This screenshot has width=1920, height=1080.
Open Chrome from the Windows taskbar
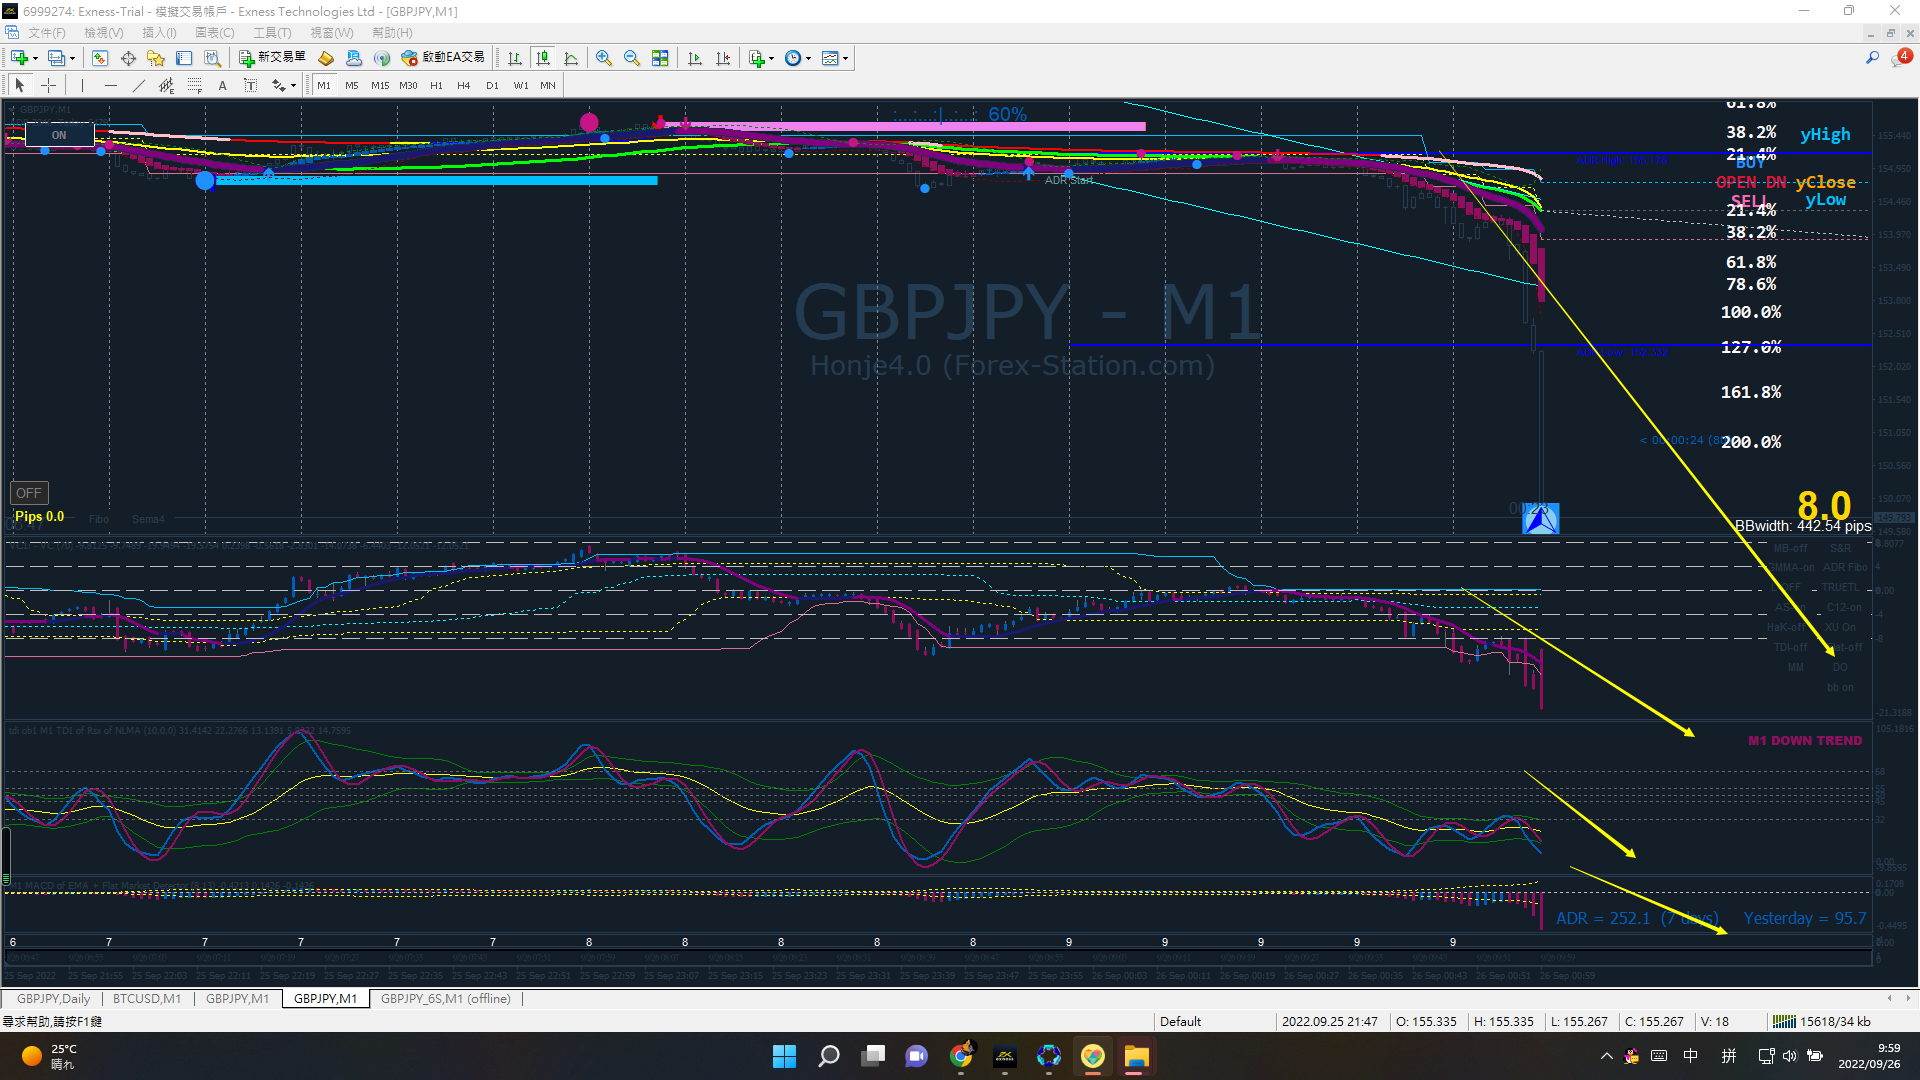pos(961,1056)
